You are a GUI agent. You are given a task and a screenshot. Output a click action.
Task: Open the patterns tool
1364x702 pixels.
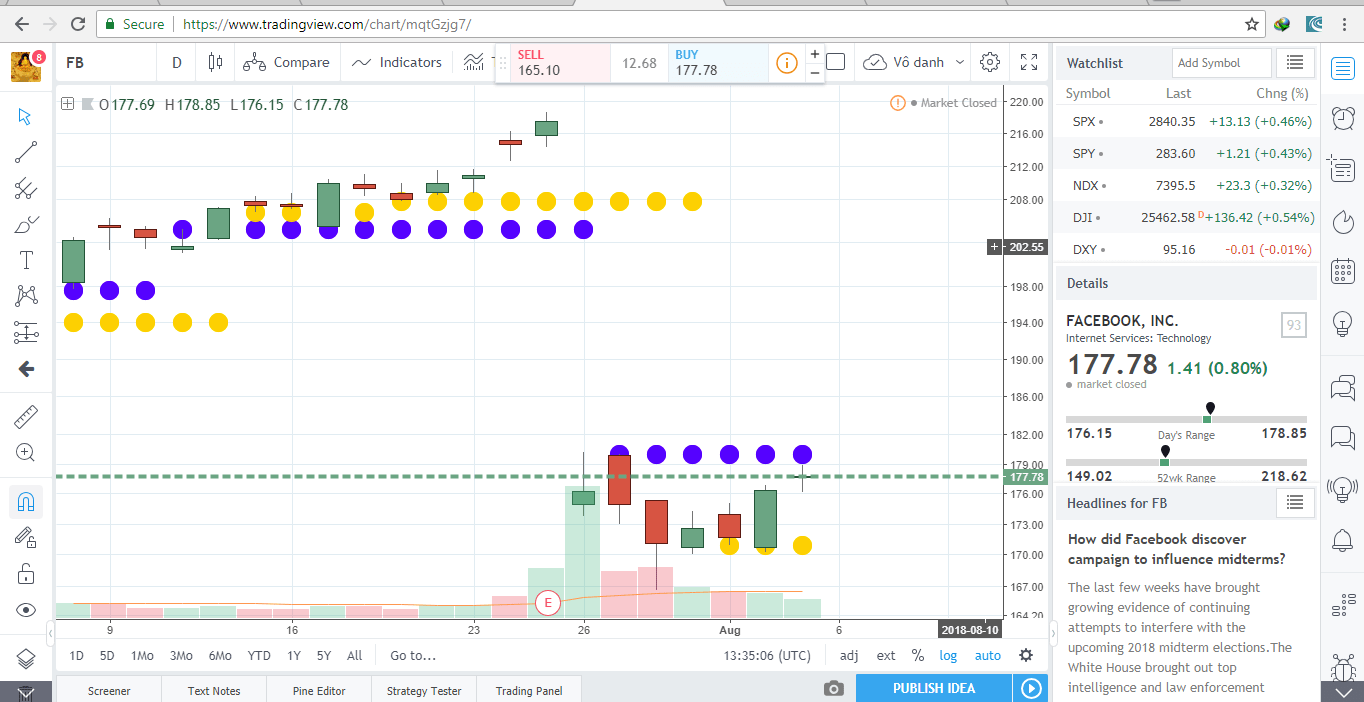[26, 296]
